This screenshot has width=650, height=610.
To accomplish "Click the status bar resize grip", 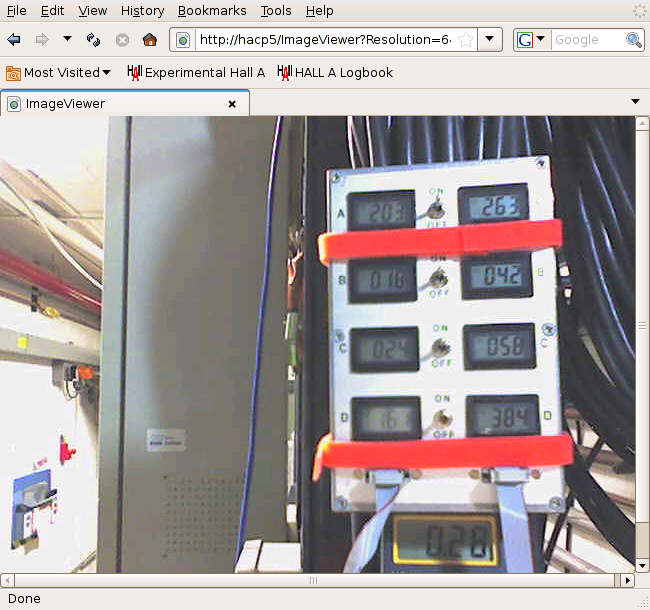I will click(645, 602).
